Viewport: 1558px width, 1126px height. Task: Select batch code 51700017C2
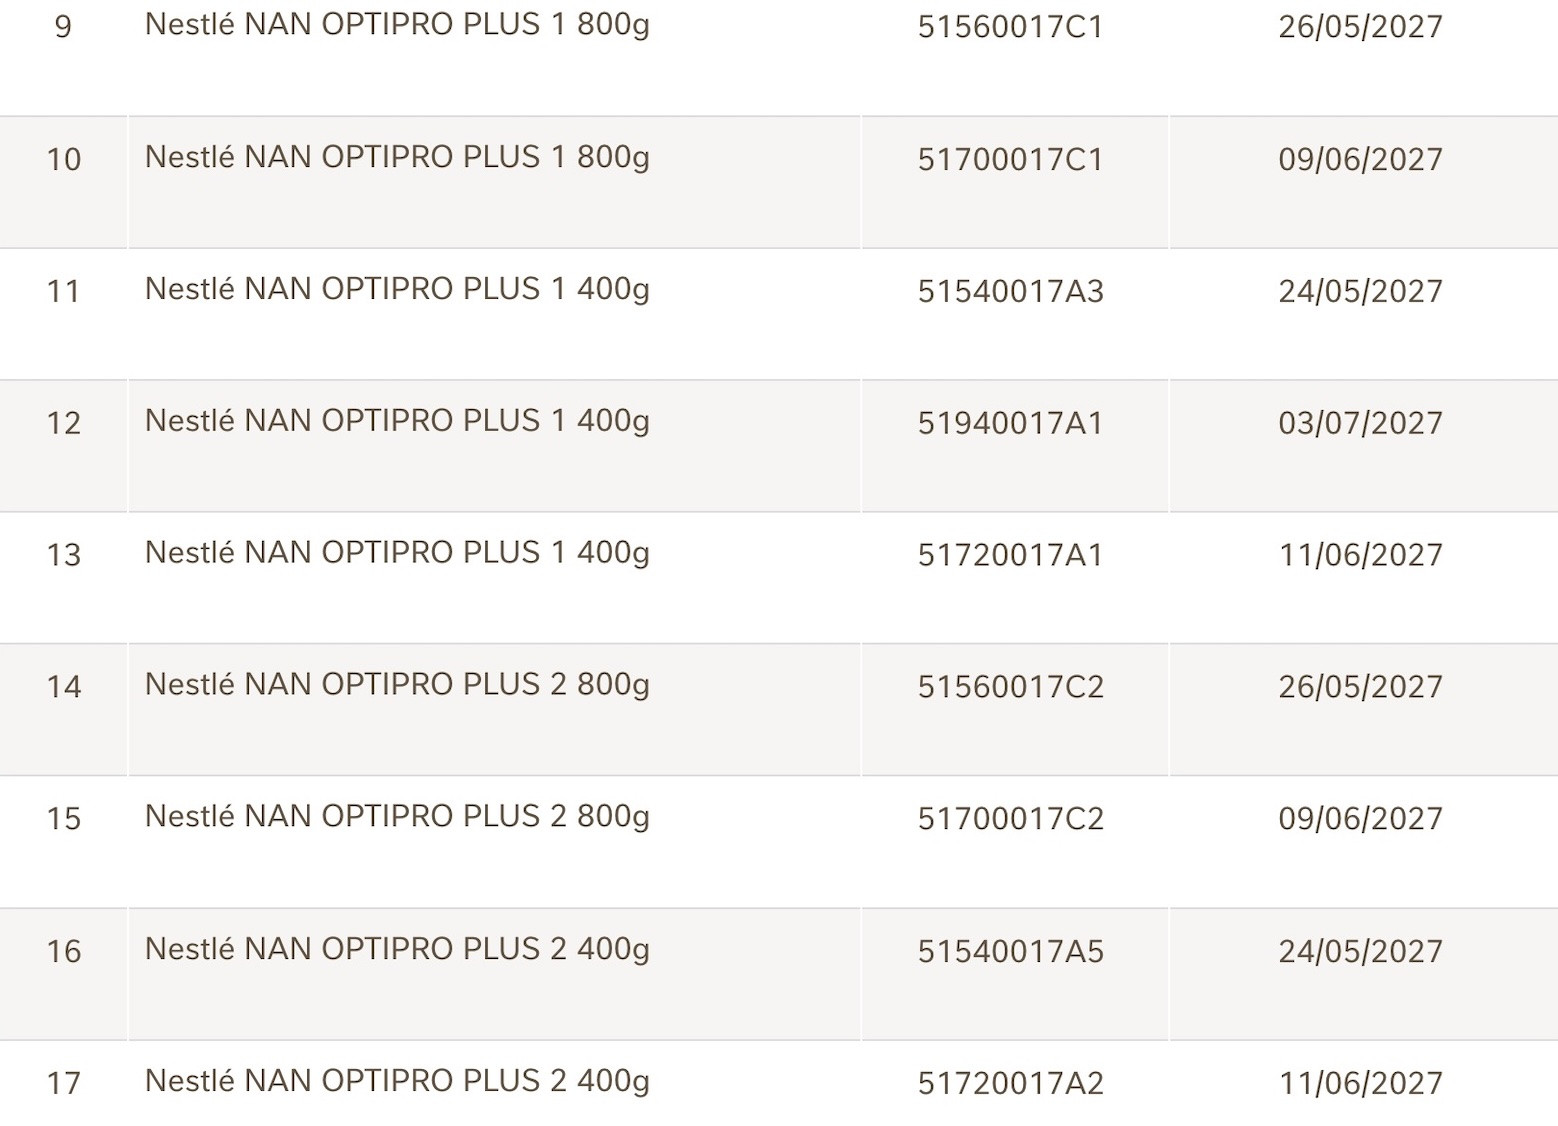[1010, 819]
